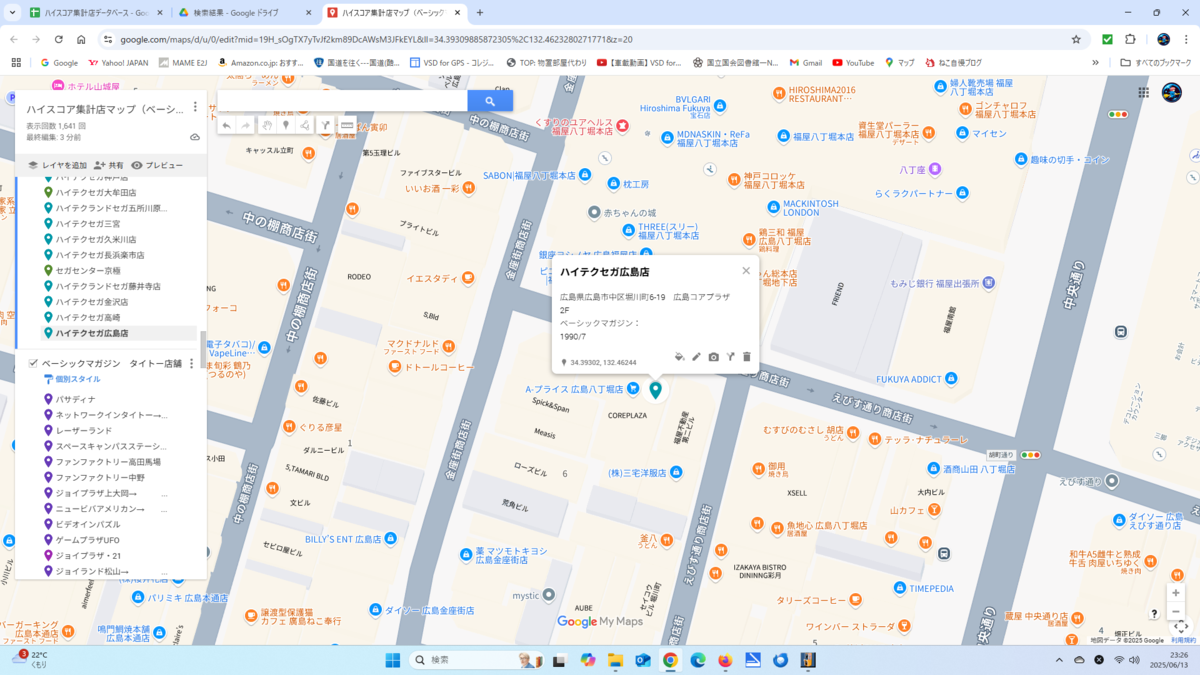The height and width of the screenshot is (675, 1200).
Task: Open map help question mark button
Action: (x=1154, y=614)
